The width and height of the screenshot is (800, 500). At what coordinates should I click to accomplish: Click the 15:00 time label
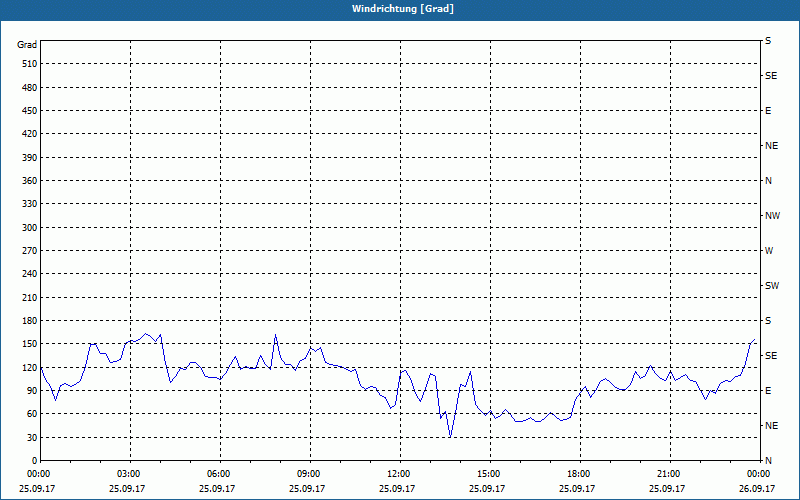[490, 474]
